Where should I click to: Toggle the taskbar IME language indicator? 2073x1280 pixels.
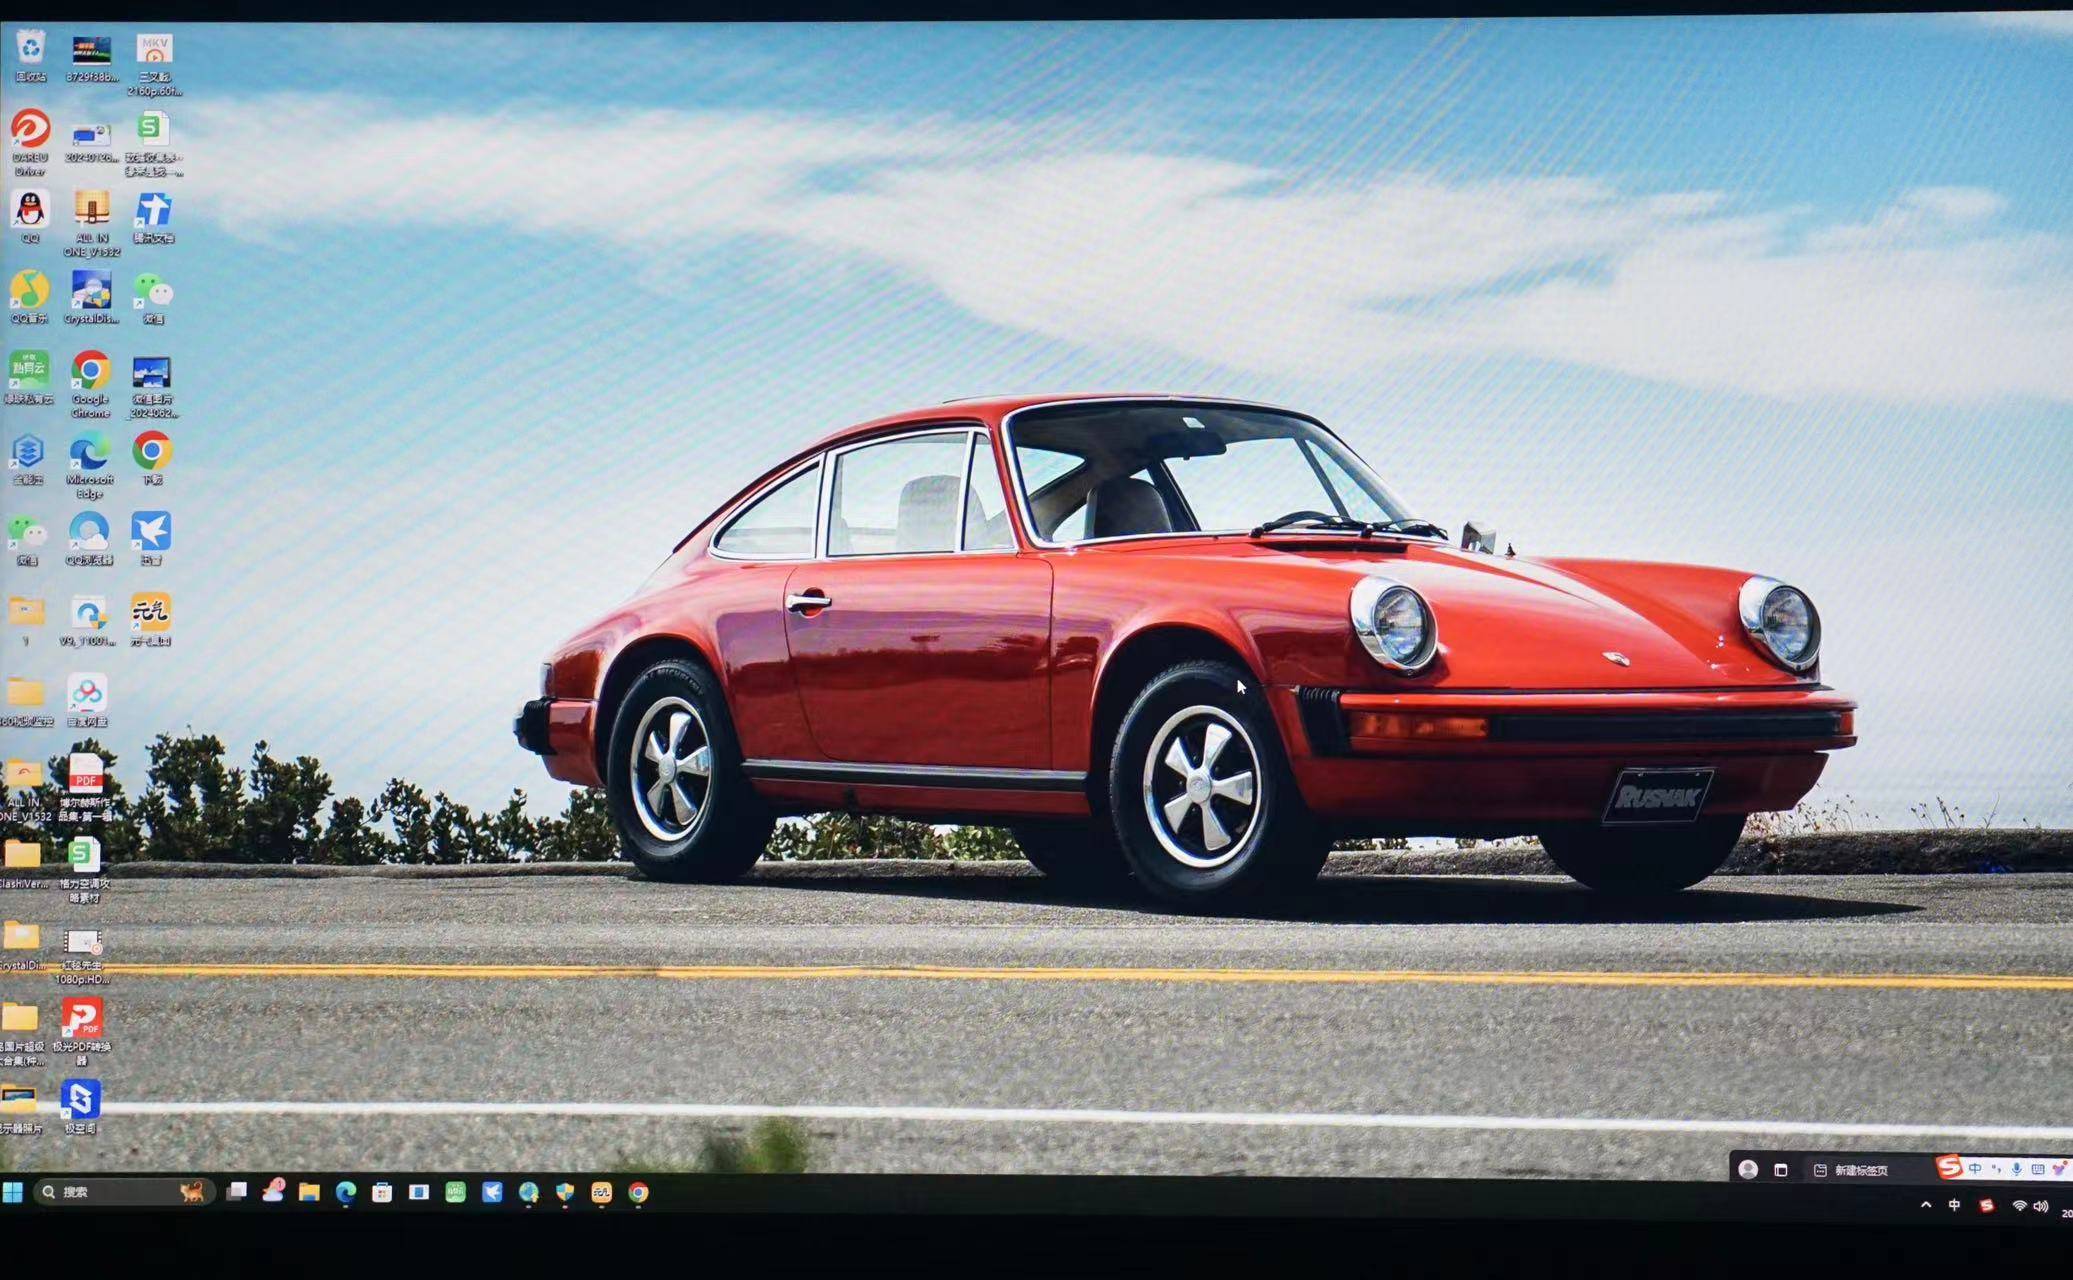click(1954, 1206)
